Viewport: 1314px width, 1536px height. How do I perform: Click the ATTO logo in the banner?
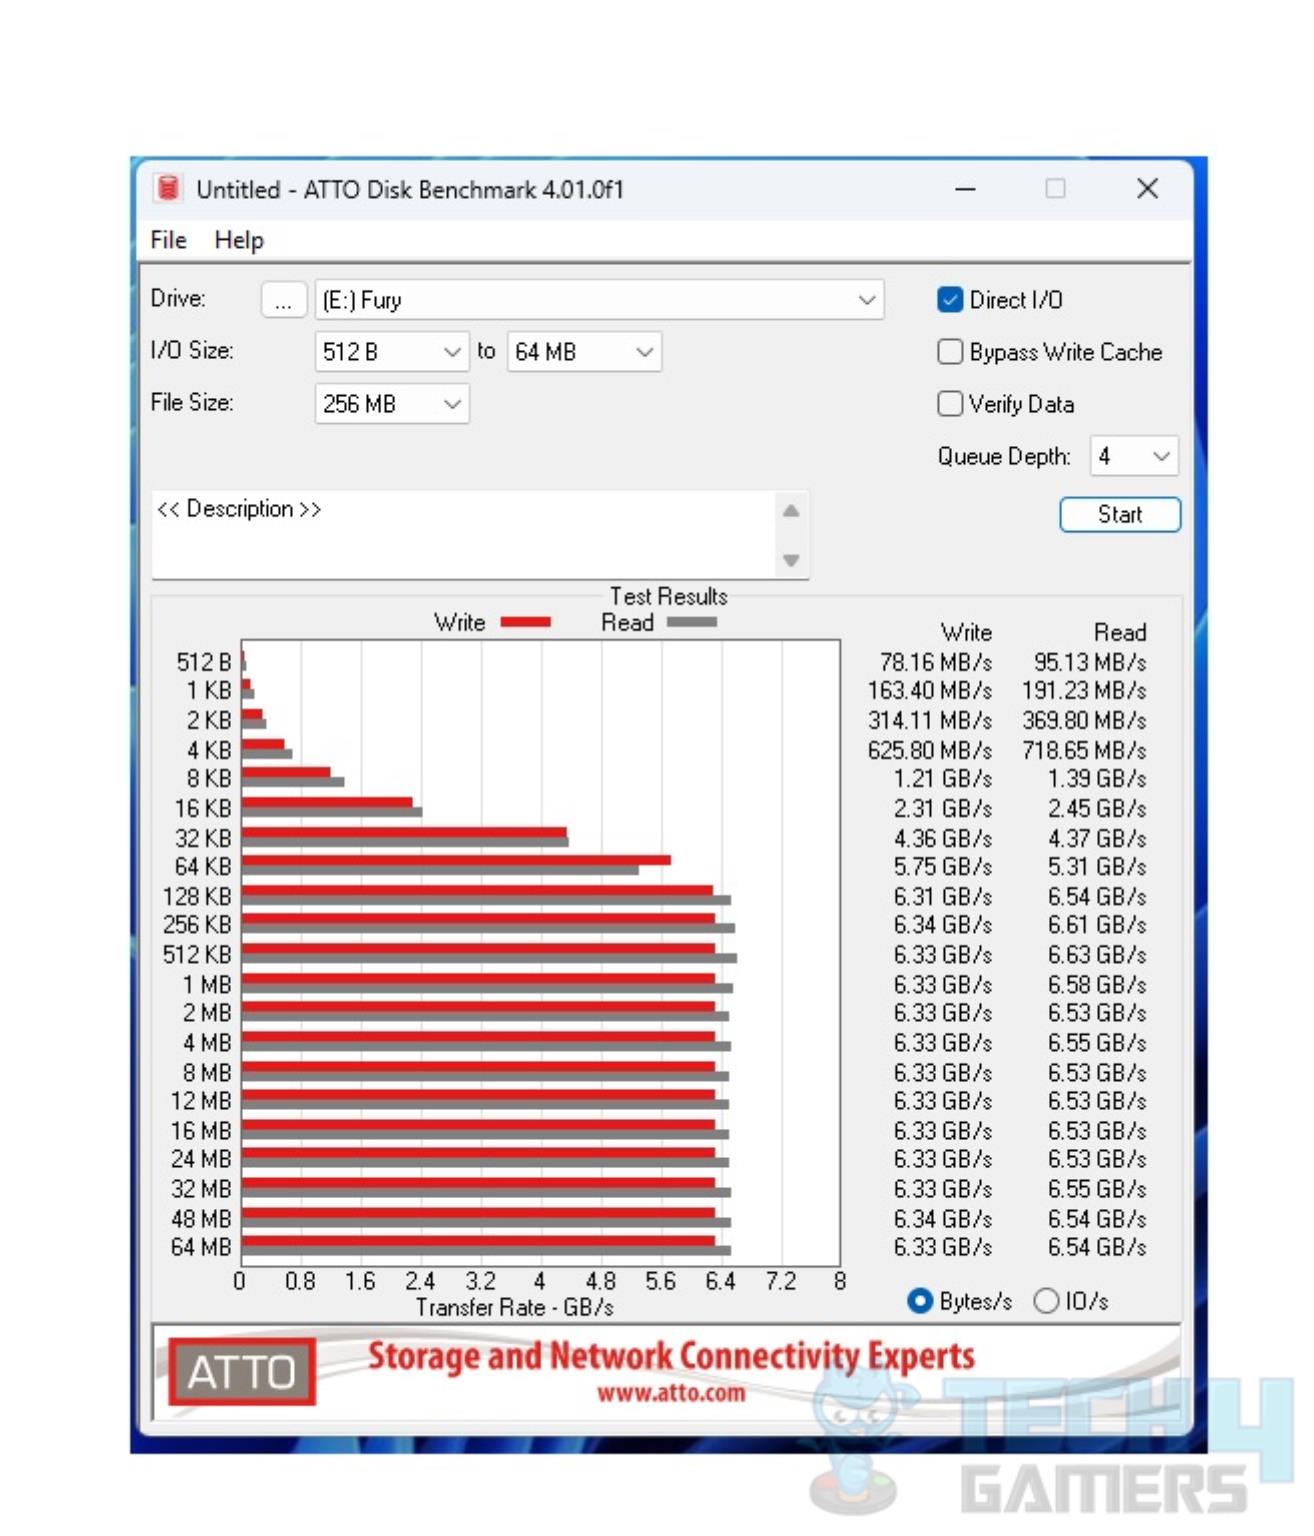pos(241,1371)
